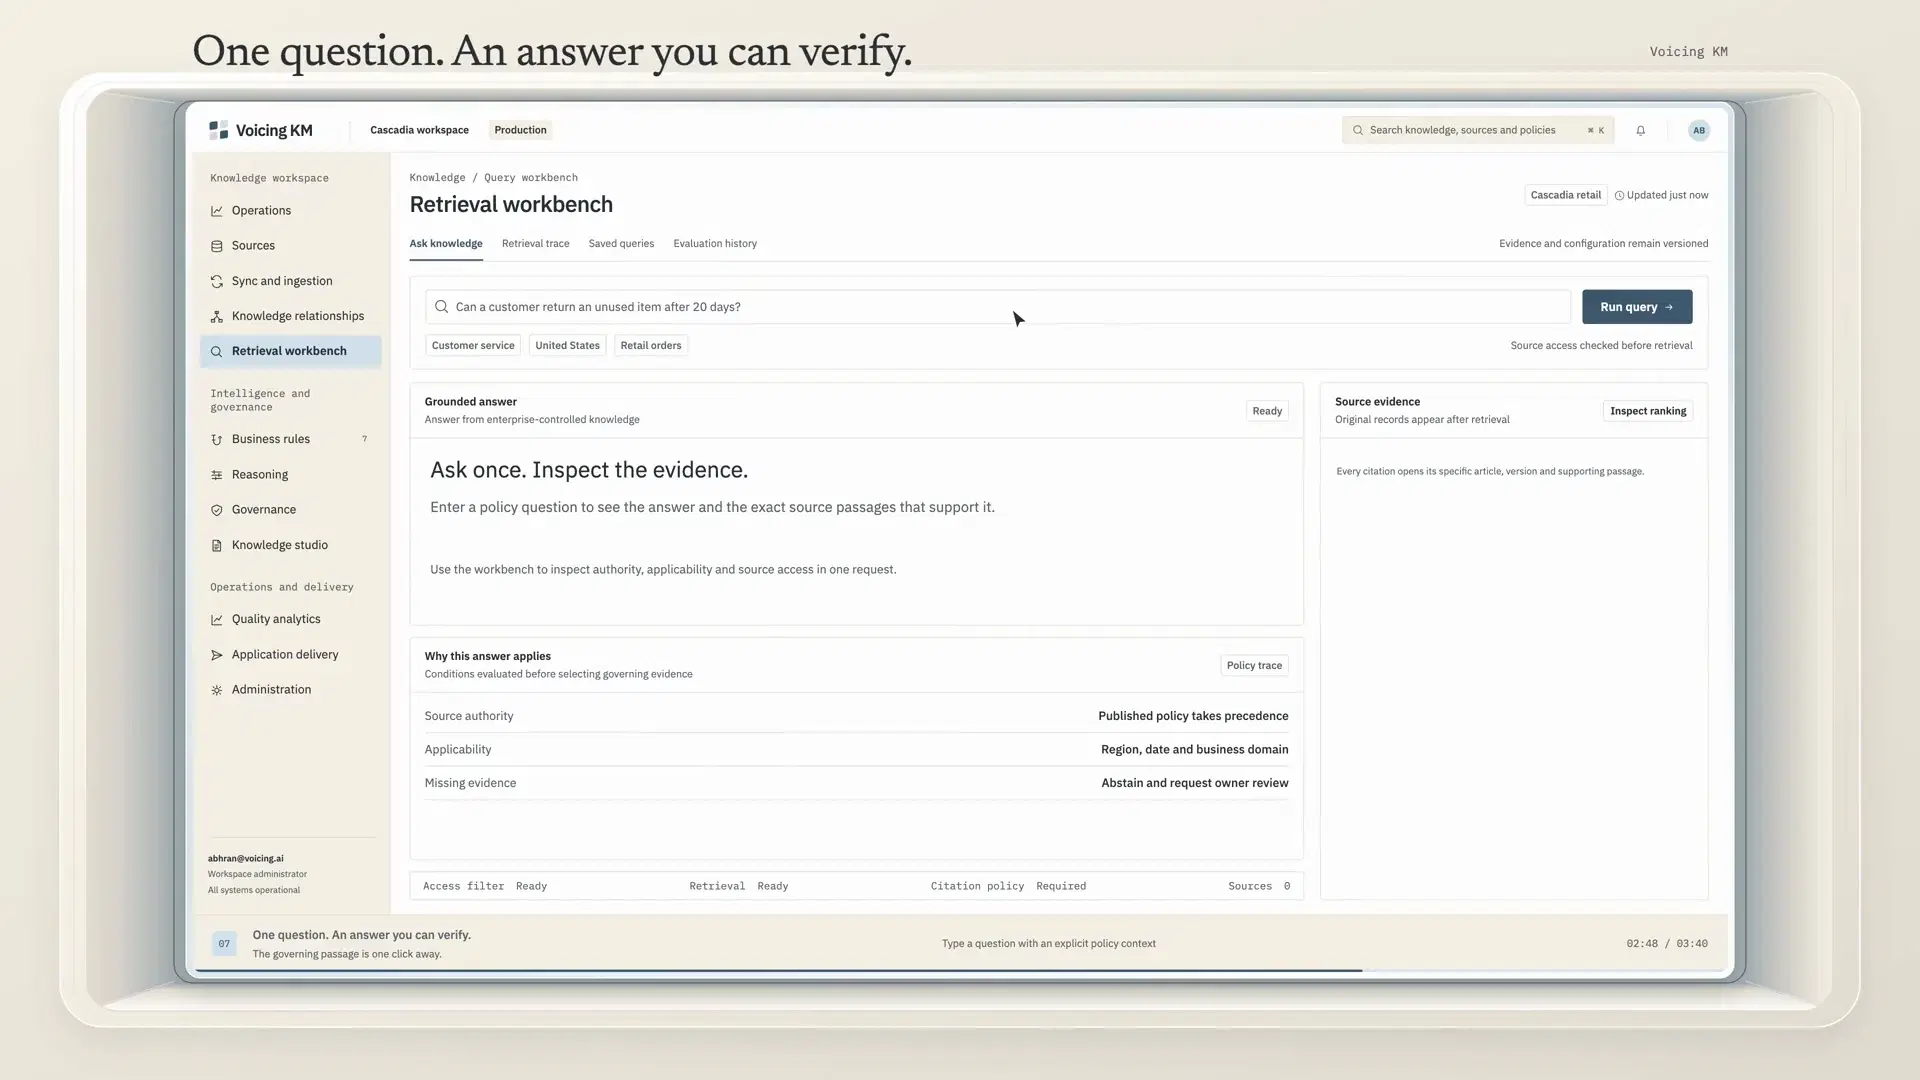Click the Quality analytics chart icon
Image resolution: width=1920 pixels, height=1080 pixels.
click(216, 620)
